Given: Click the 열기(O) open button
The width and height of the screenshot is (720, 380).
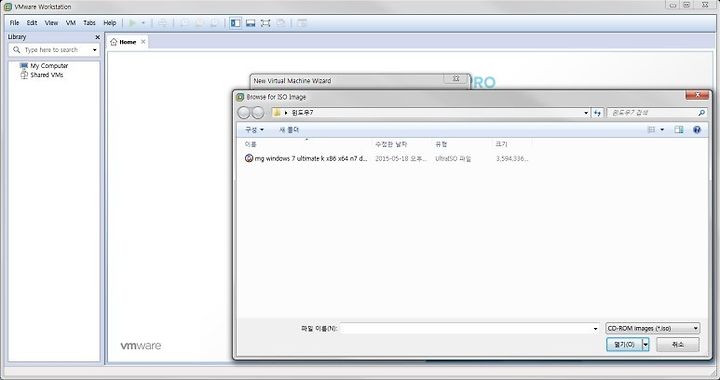Looking at the screenshot, I should pyautogui.click(x=624, y=344).
